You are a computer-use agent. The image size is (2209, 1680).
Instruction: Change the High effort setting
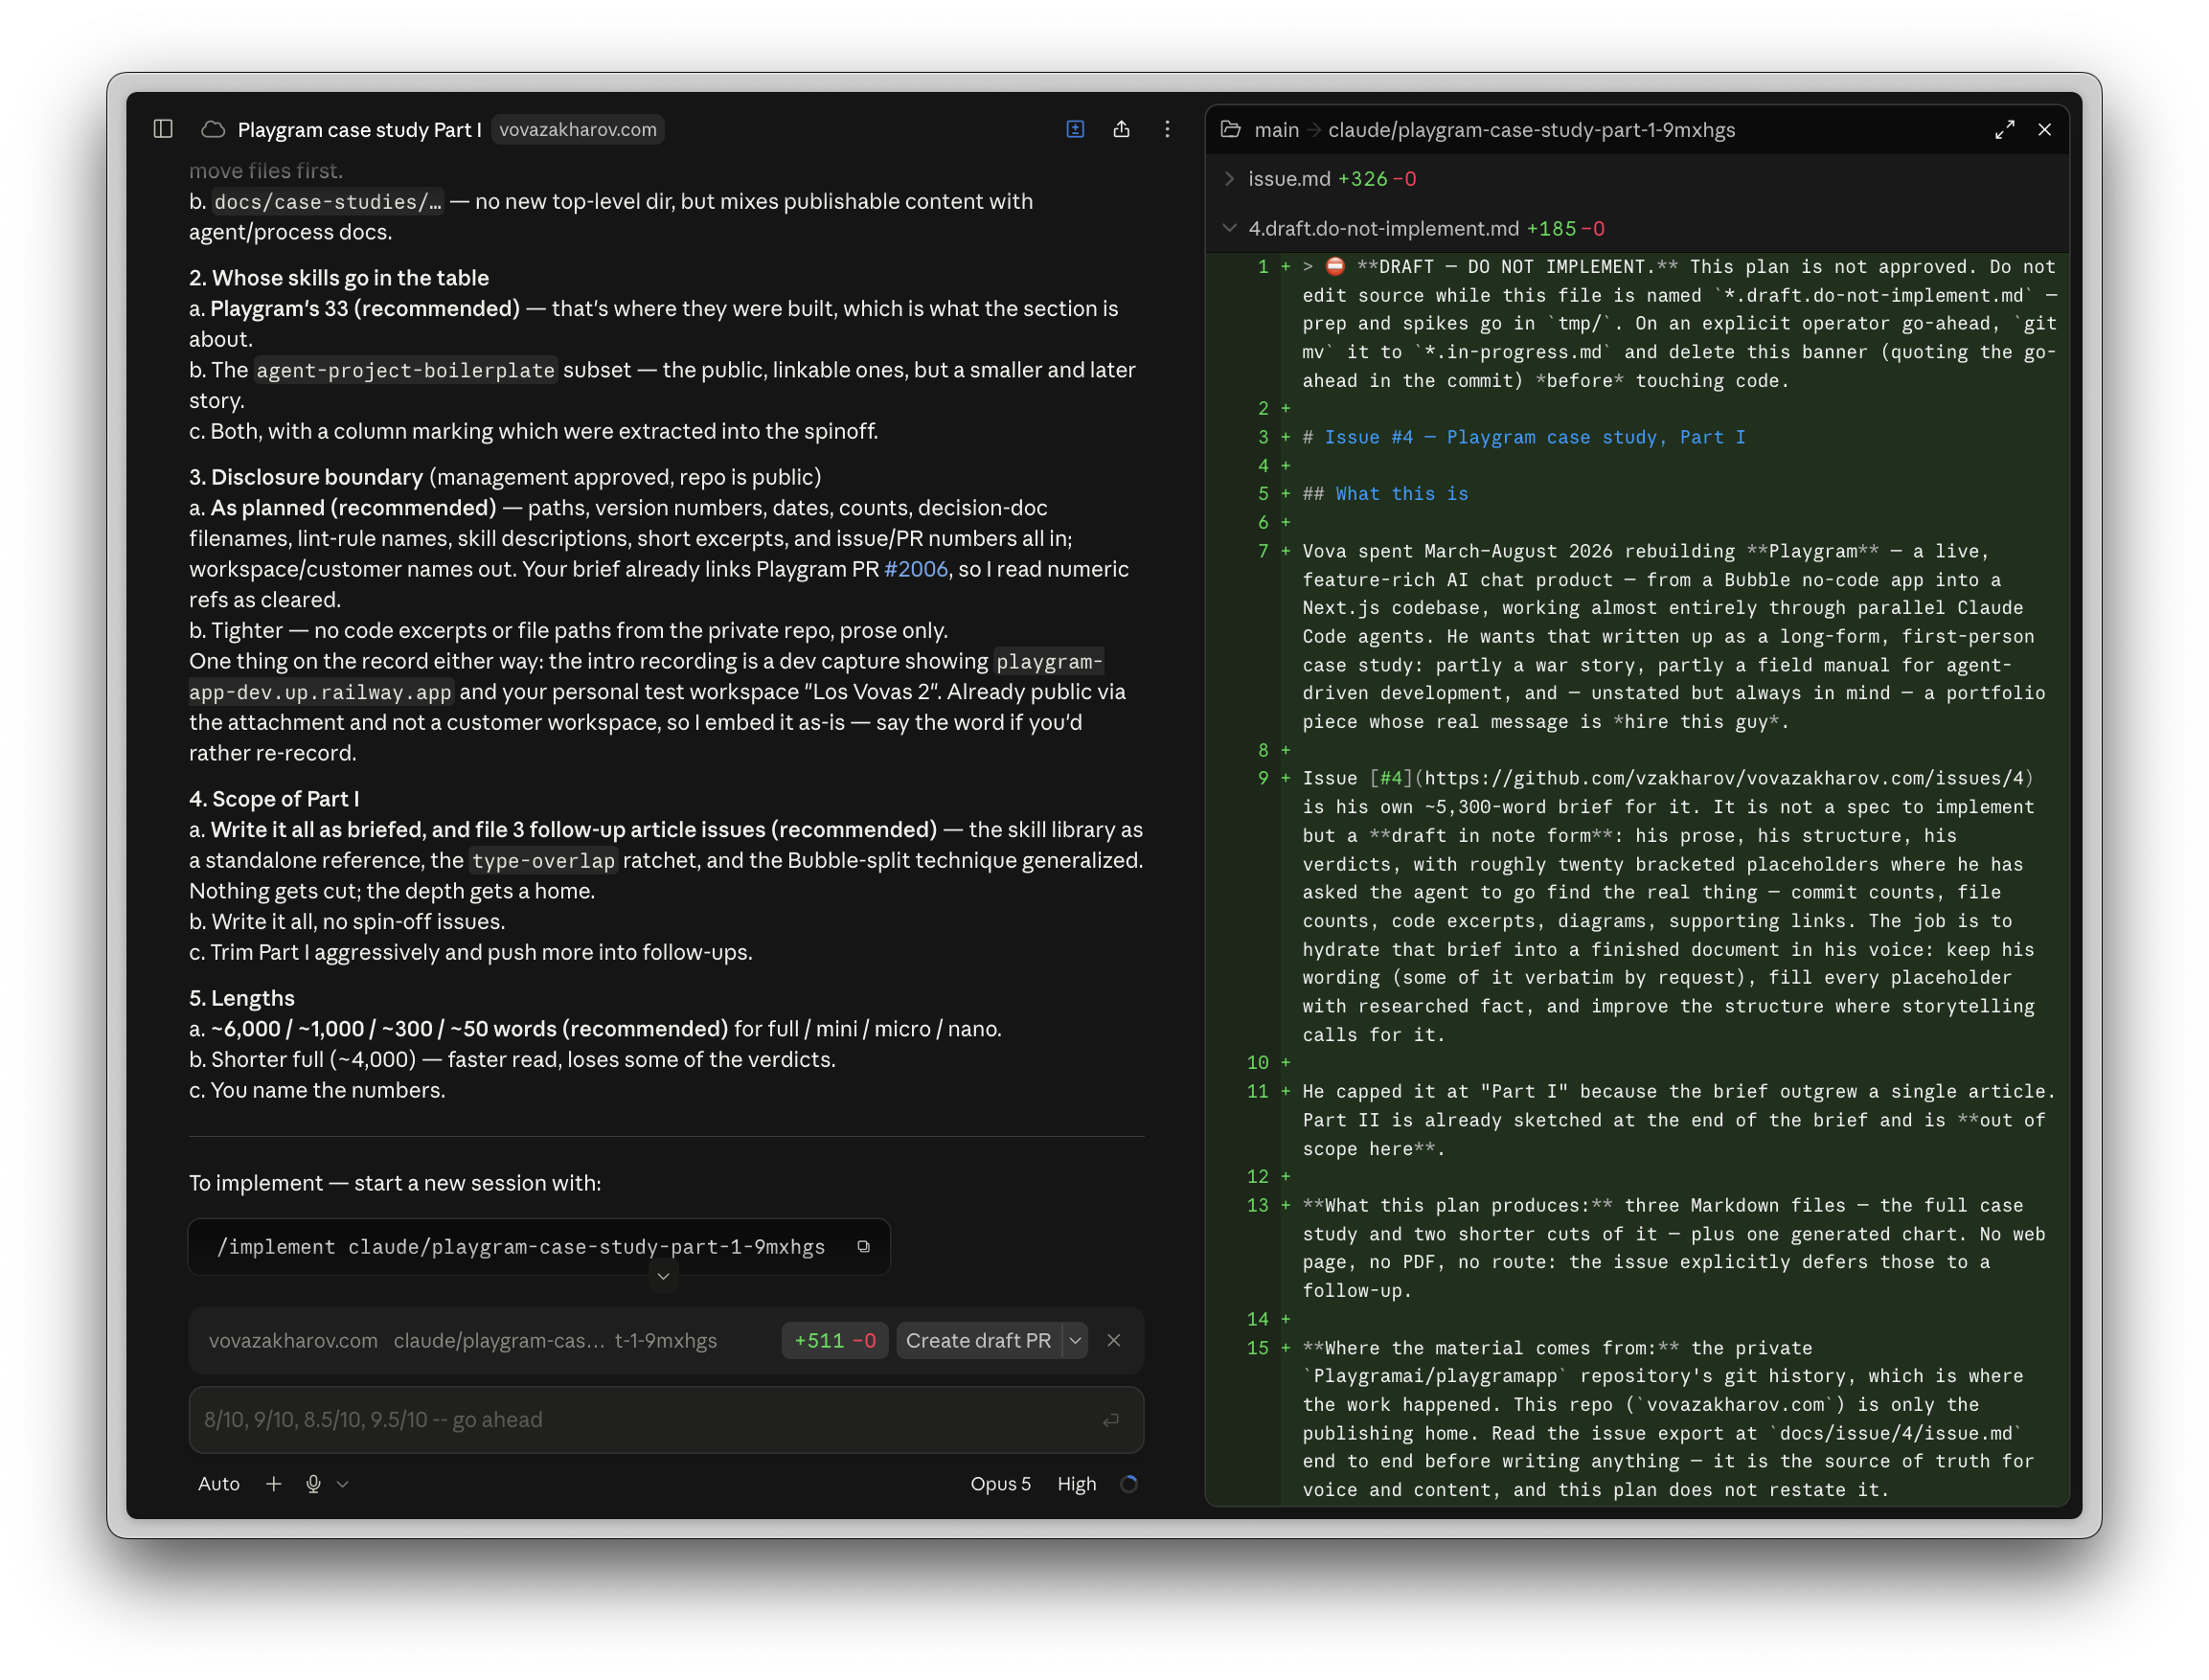[x=1076, y=1484]
